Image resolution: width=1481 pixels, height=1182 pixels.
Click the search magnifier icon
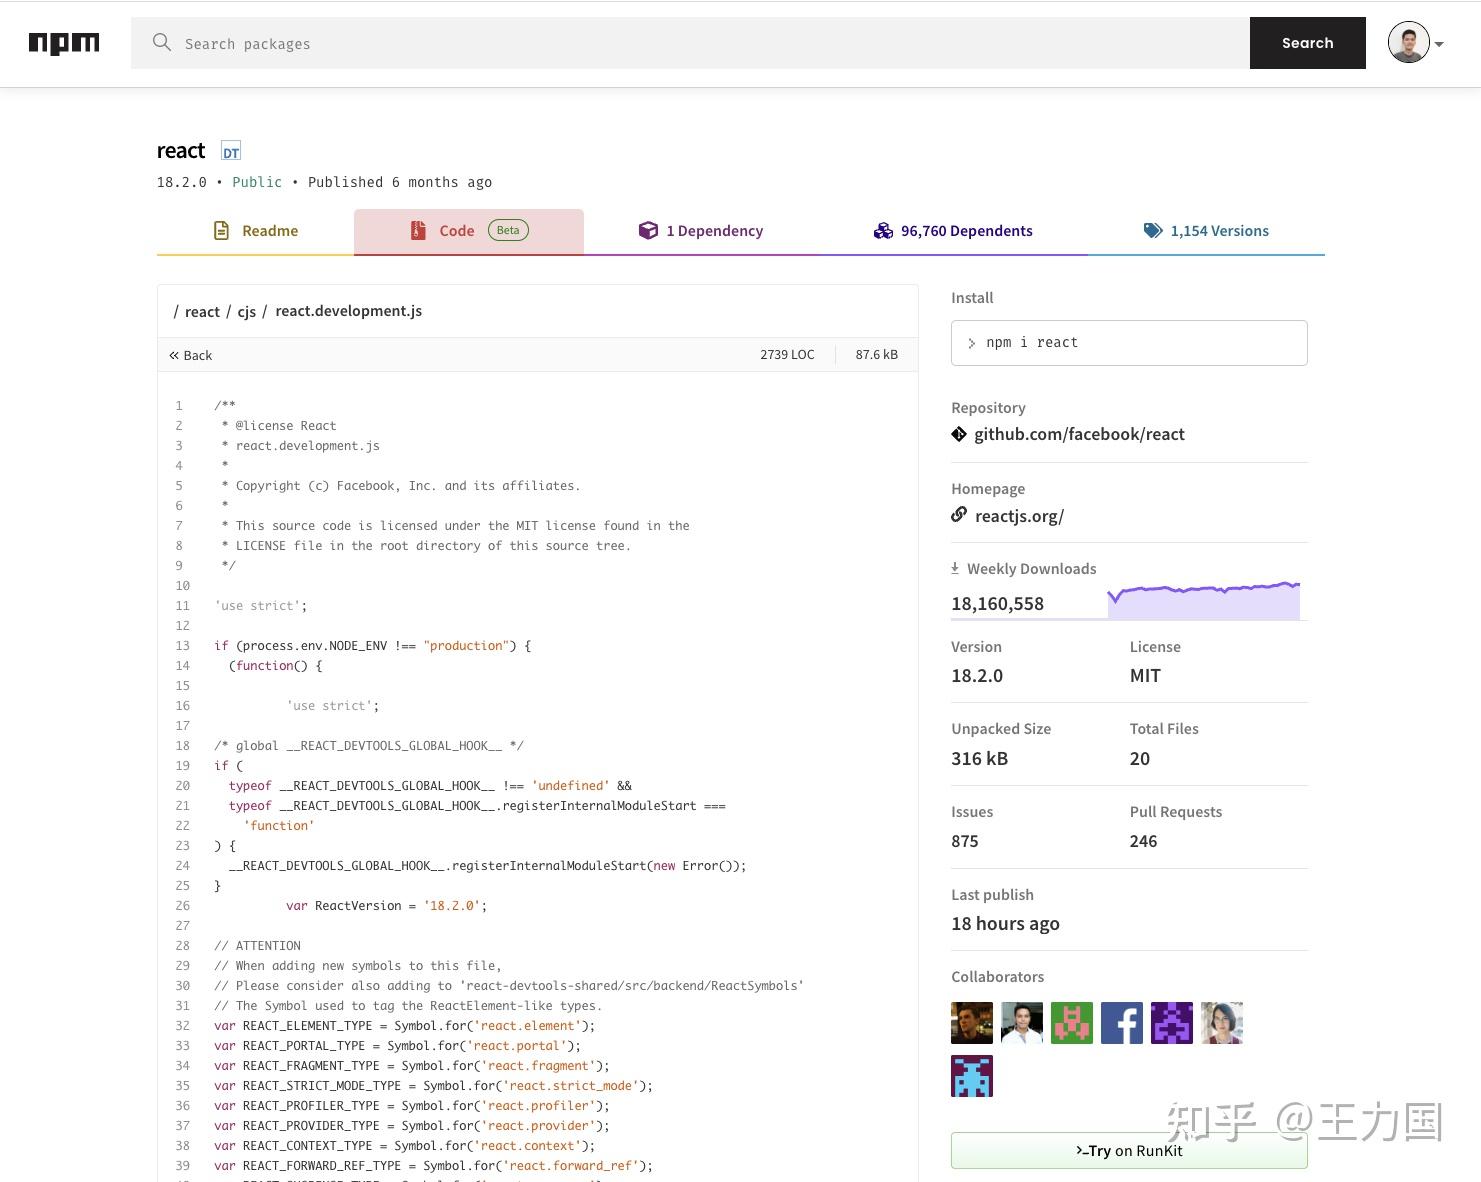click(161, 42)
